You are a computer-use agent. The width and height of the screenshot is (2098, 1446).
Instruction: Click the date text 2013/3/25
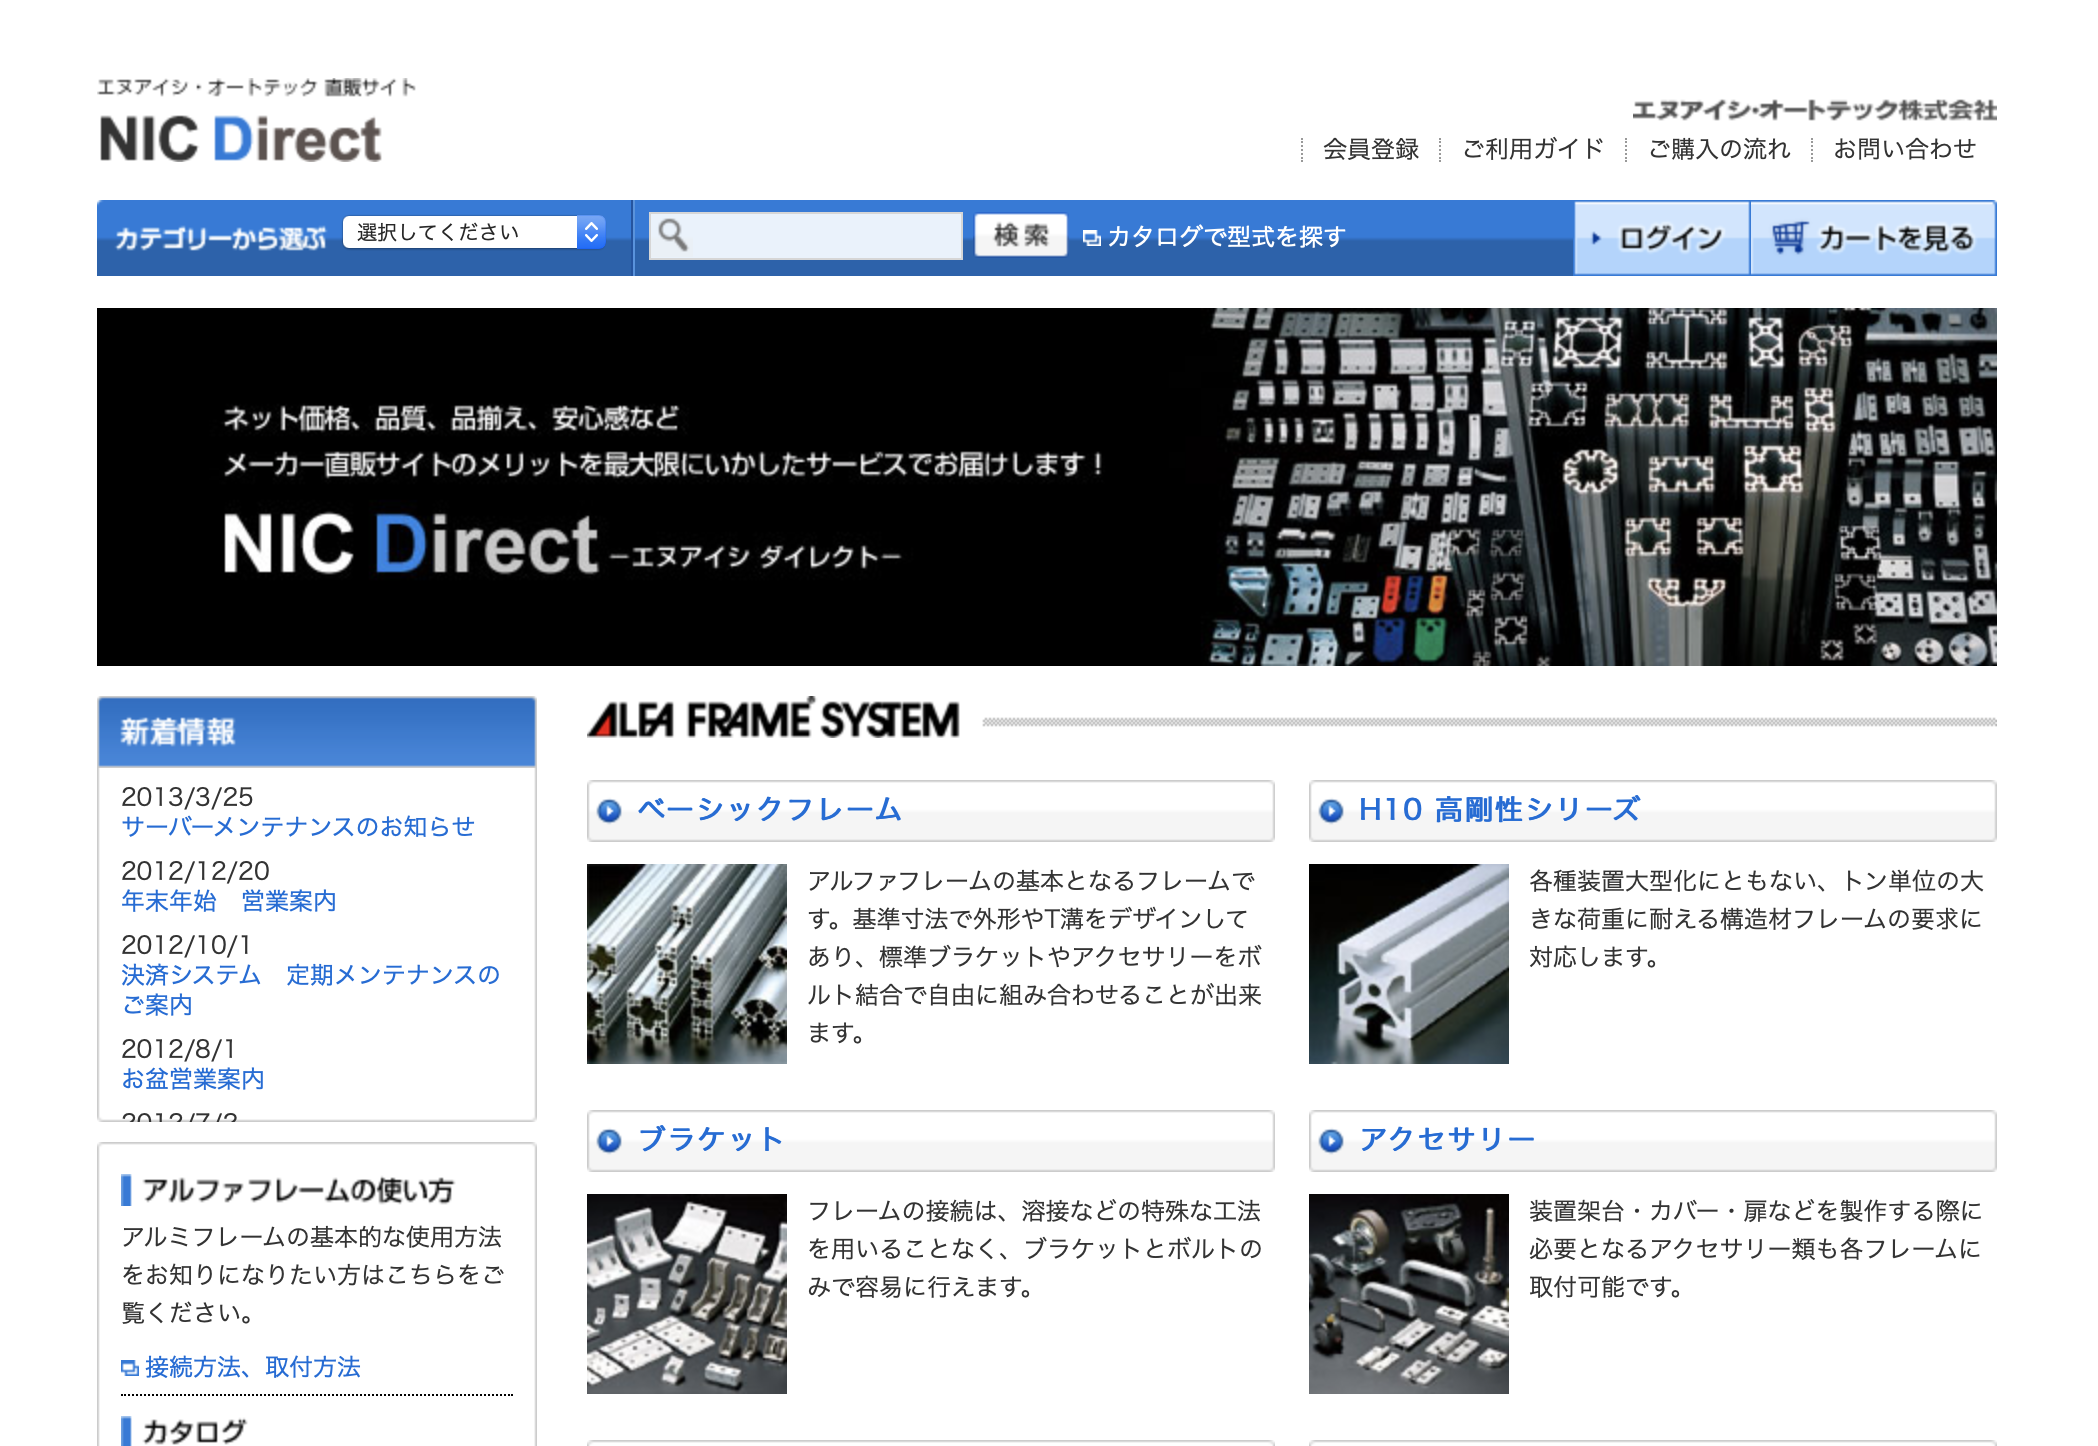(x=187, y=797)
